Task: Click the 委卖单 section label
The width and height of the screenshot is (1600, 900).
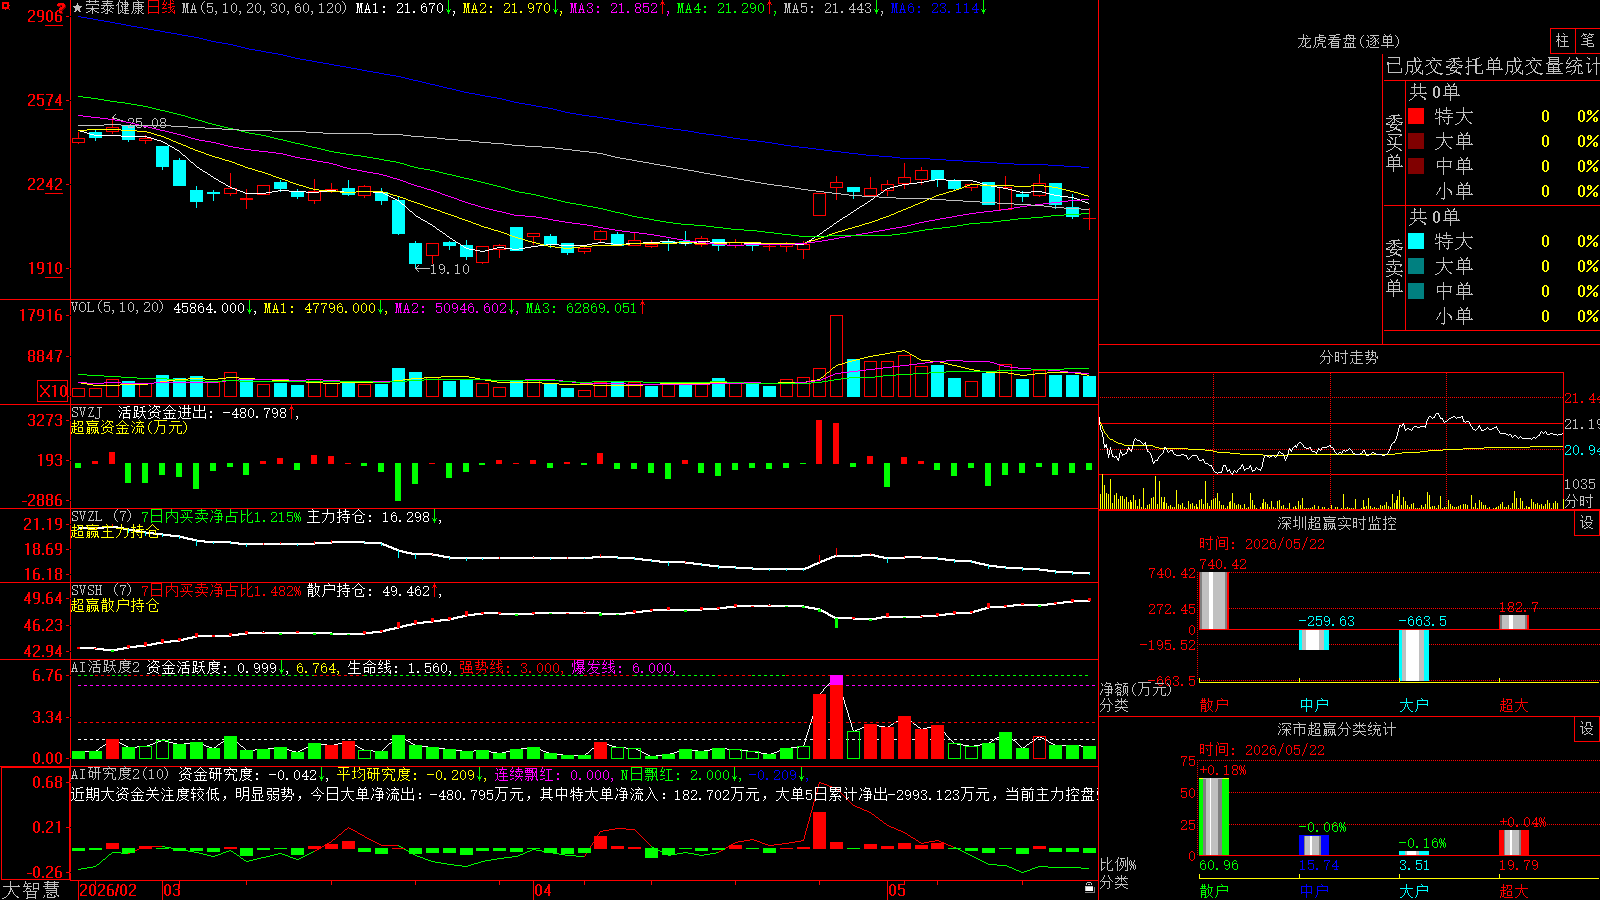Action: click(1394, 266)
